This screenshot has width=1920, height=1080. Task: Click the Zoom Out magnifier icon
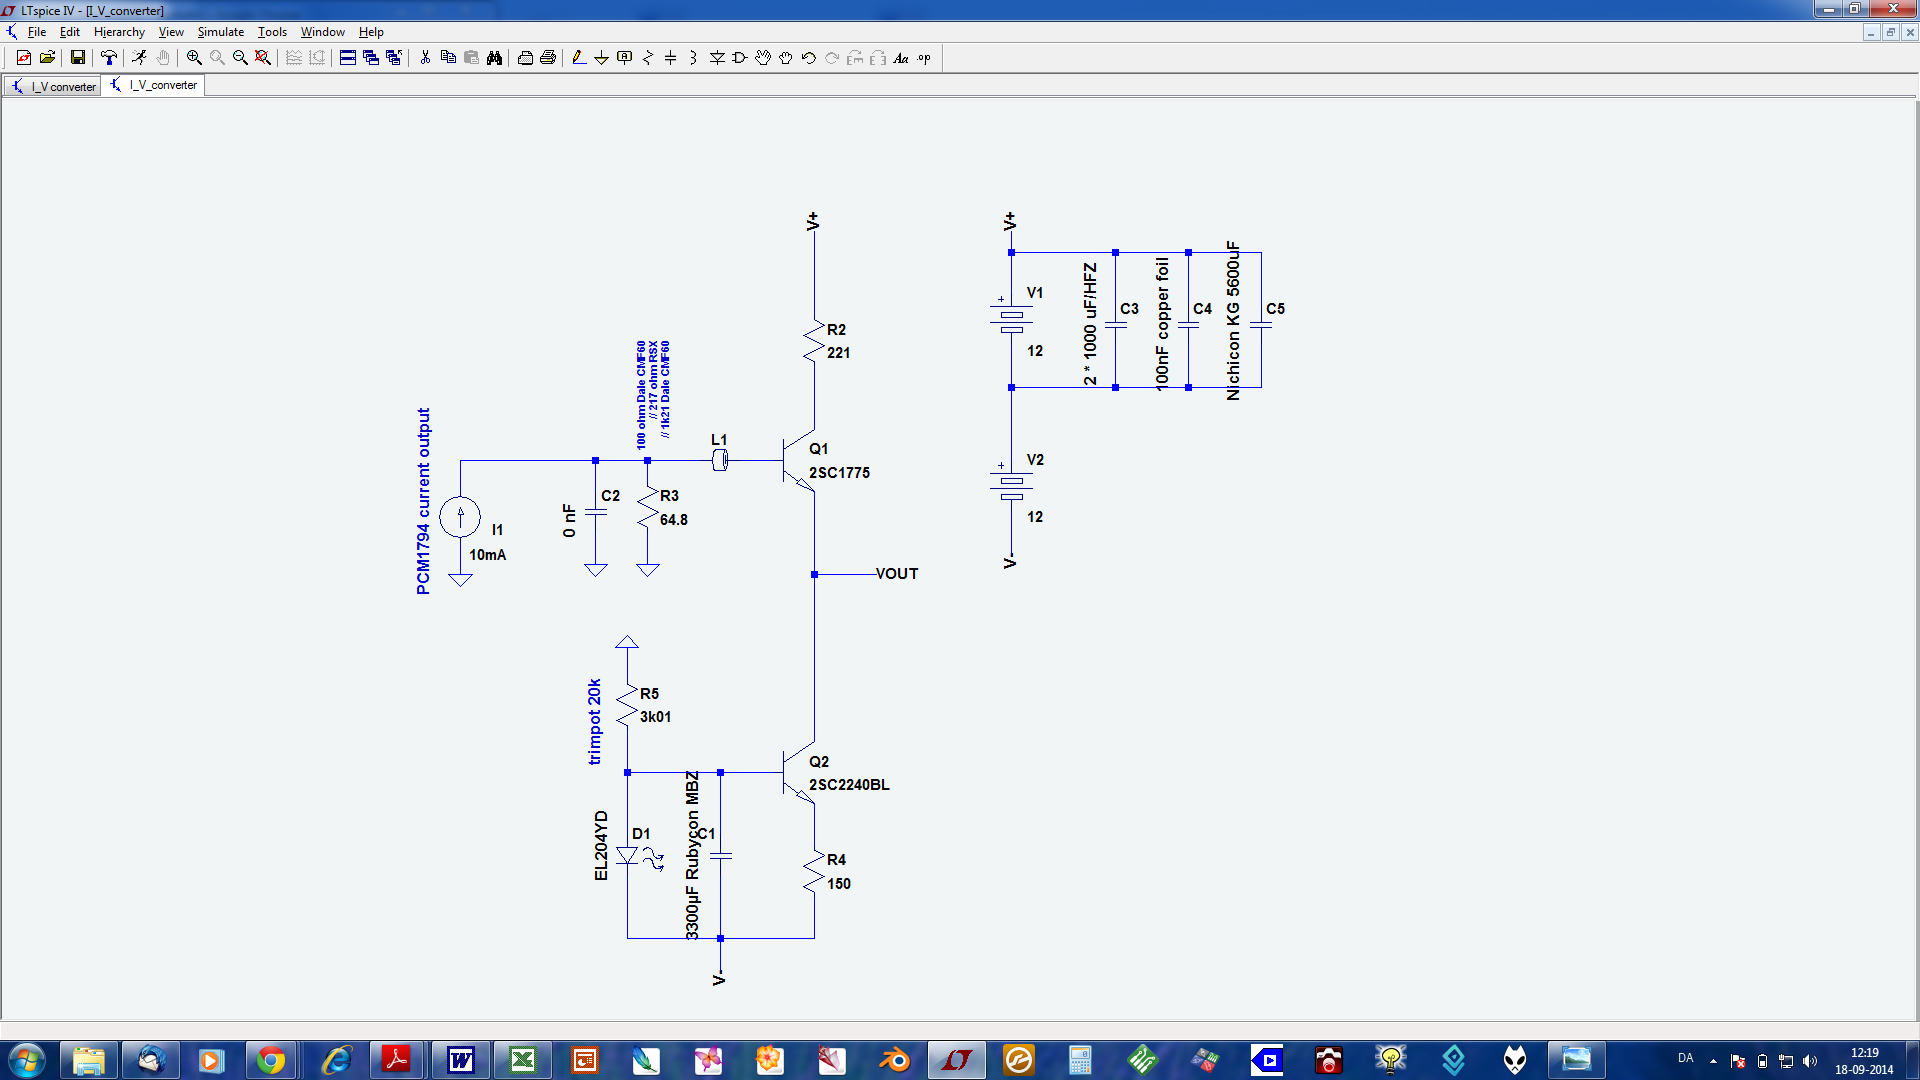240,58
